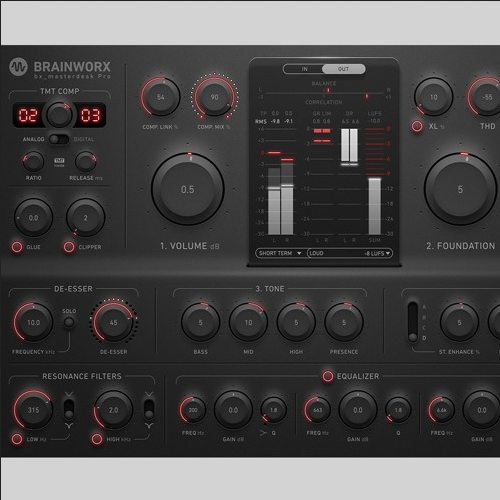Click the large 2. FOUNDATION knob
The height and width of the screenshot is (500, 500).
tap(460, 189)
